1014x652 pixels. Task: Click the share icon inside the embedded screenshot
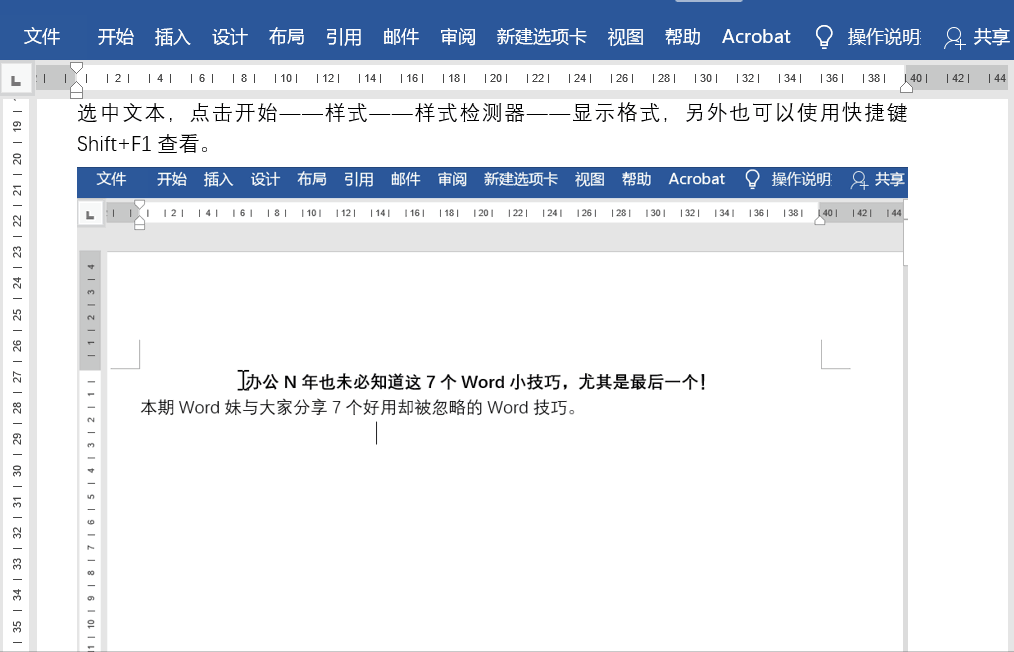858,179
